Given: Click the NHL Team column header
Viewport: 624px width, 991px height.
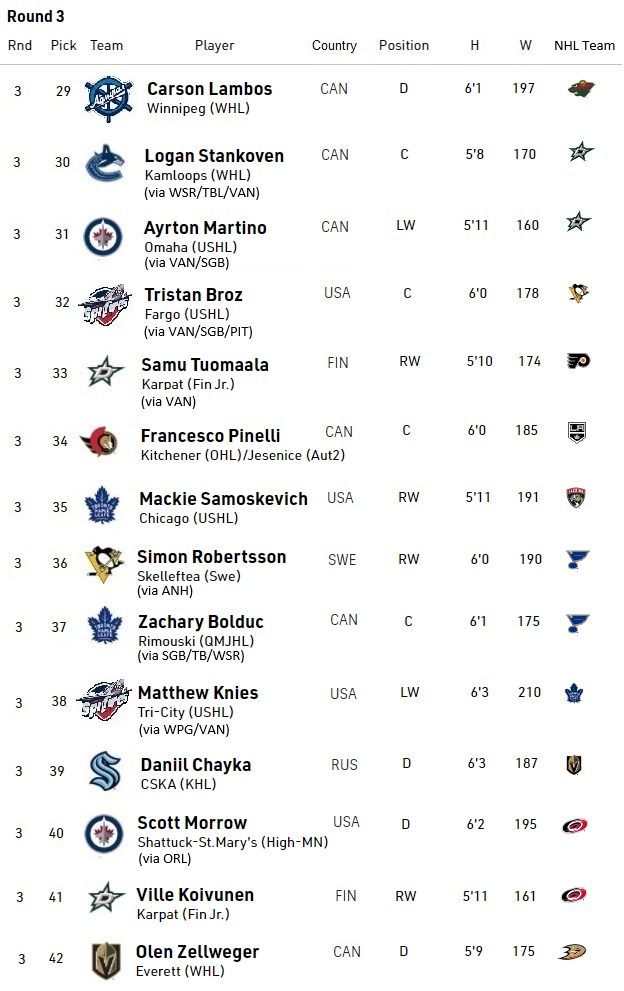Looking at the screenshot, I should pos(585,45).
